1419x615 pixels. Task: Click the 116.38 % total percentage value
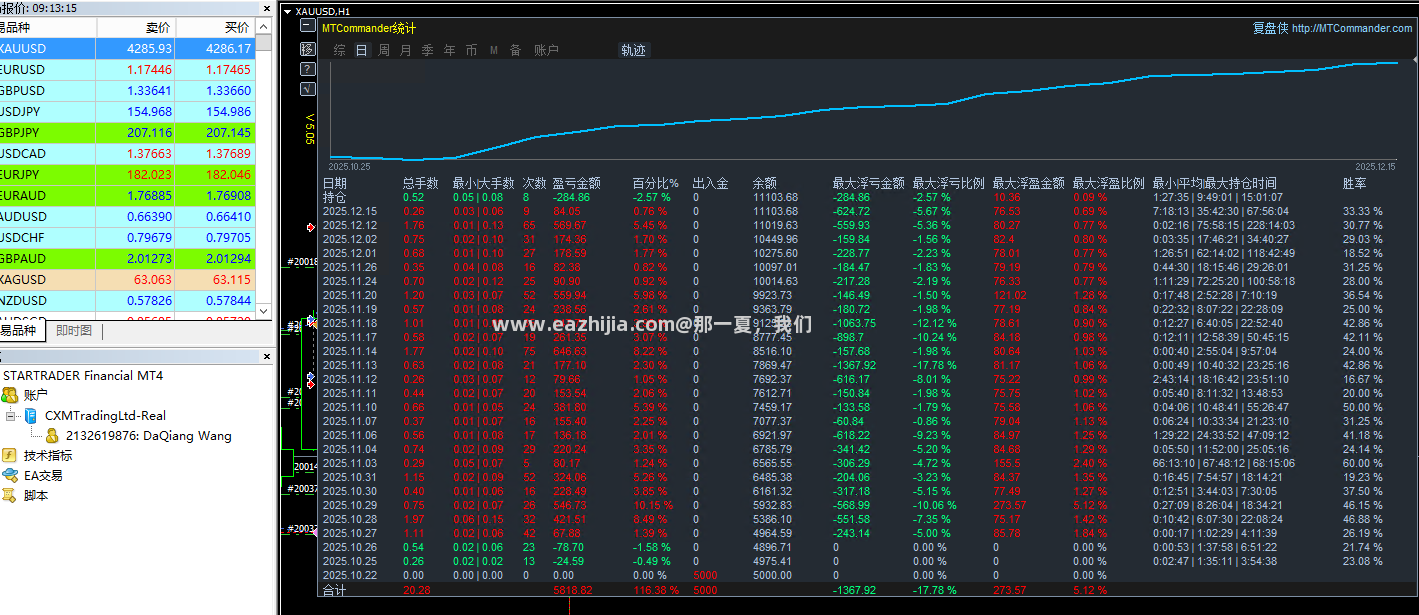pos(655,591)
